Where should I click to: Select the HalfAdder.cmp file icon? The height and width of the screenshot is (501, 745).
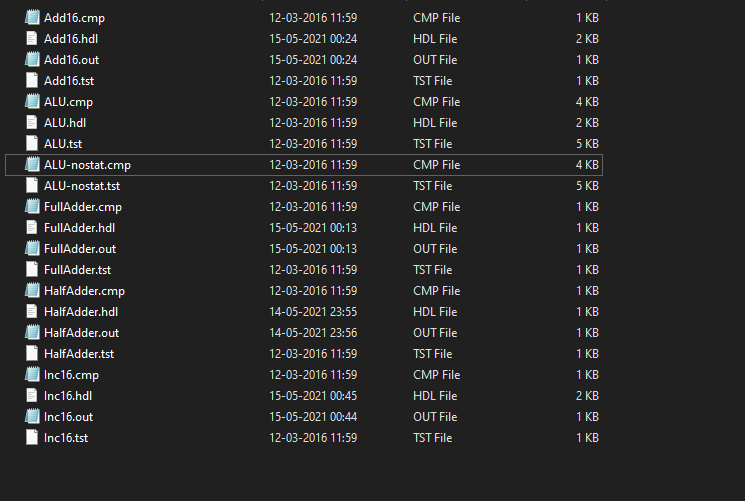[32, 291]
